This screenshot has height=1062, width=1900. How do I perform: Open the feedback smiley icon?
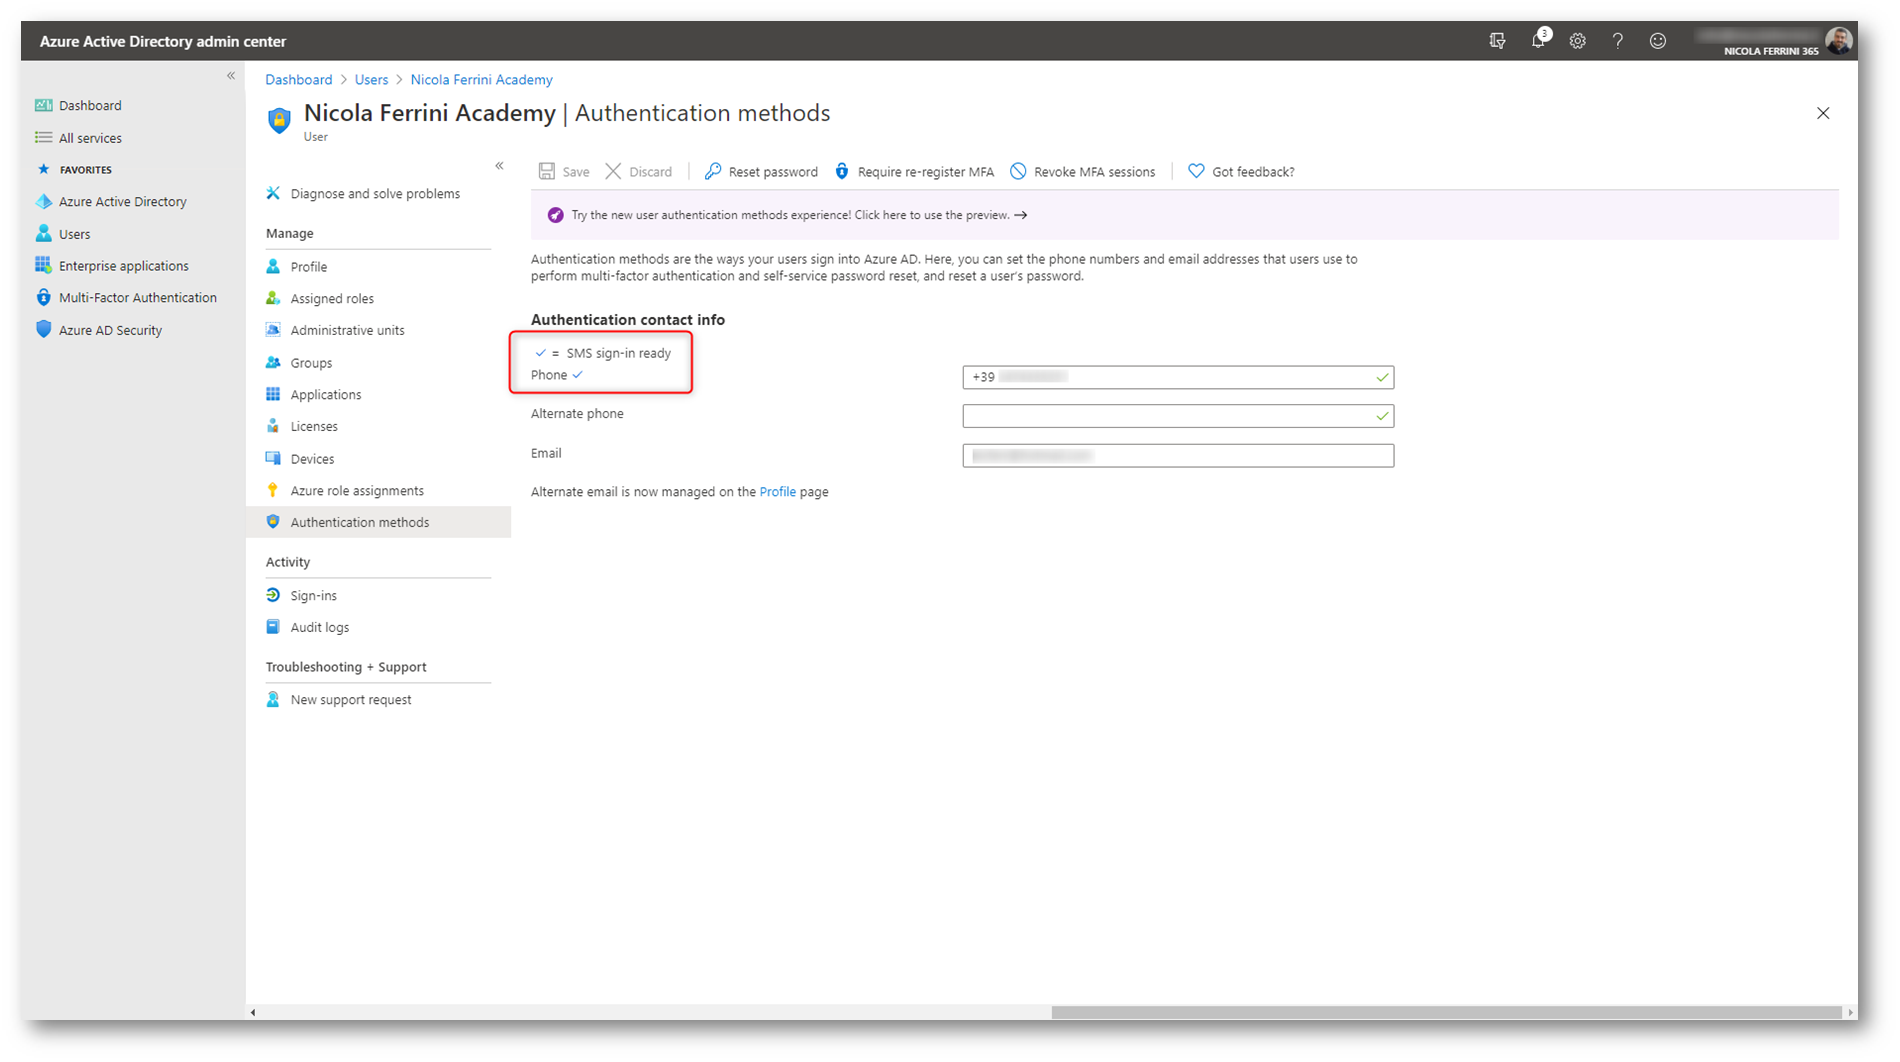1657,41
